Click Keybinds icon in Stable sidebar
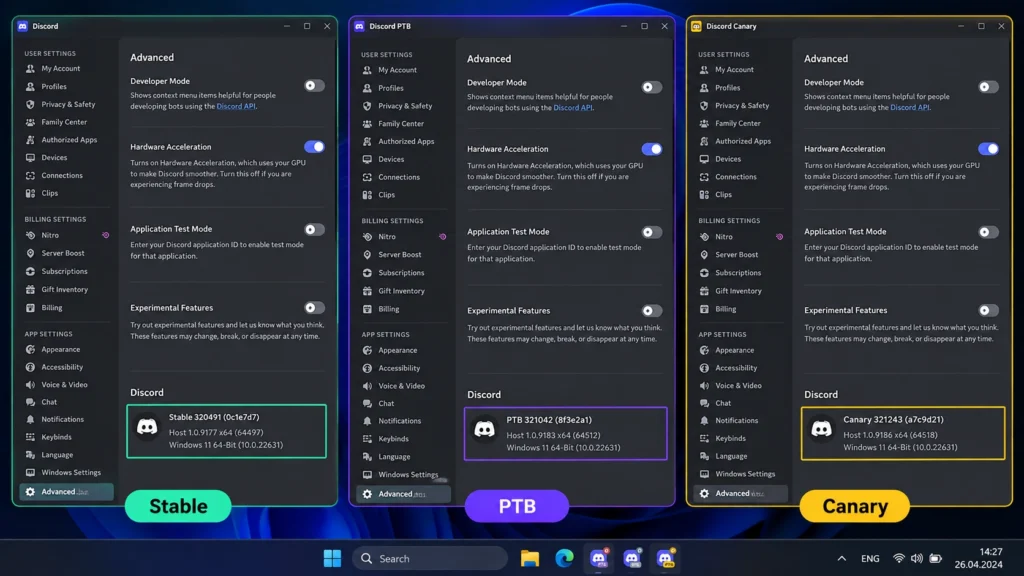This screenshot has width=1024, height=576. click(30, 437)
